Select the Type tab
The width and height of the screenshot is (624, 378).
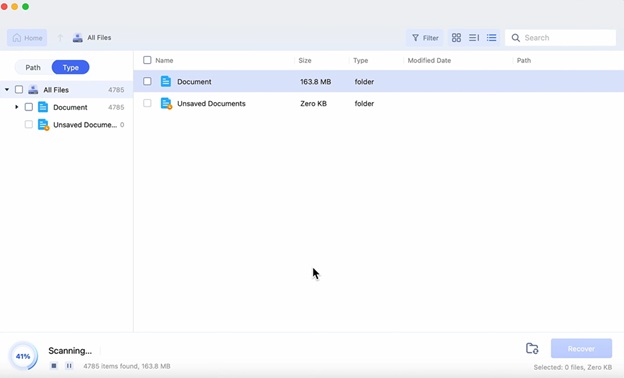click(70, 68)
